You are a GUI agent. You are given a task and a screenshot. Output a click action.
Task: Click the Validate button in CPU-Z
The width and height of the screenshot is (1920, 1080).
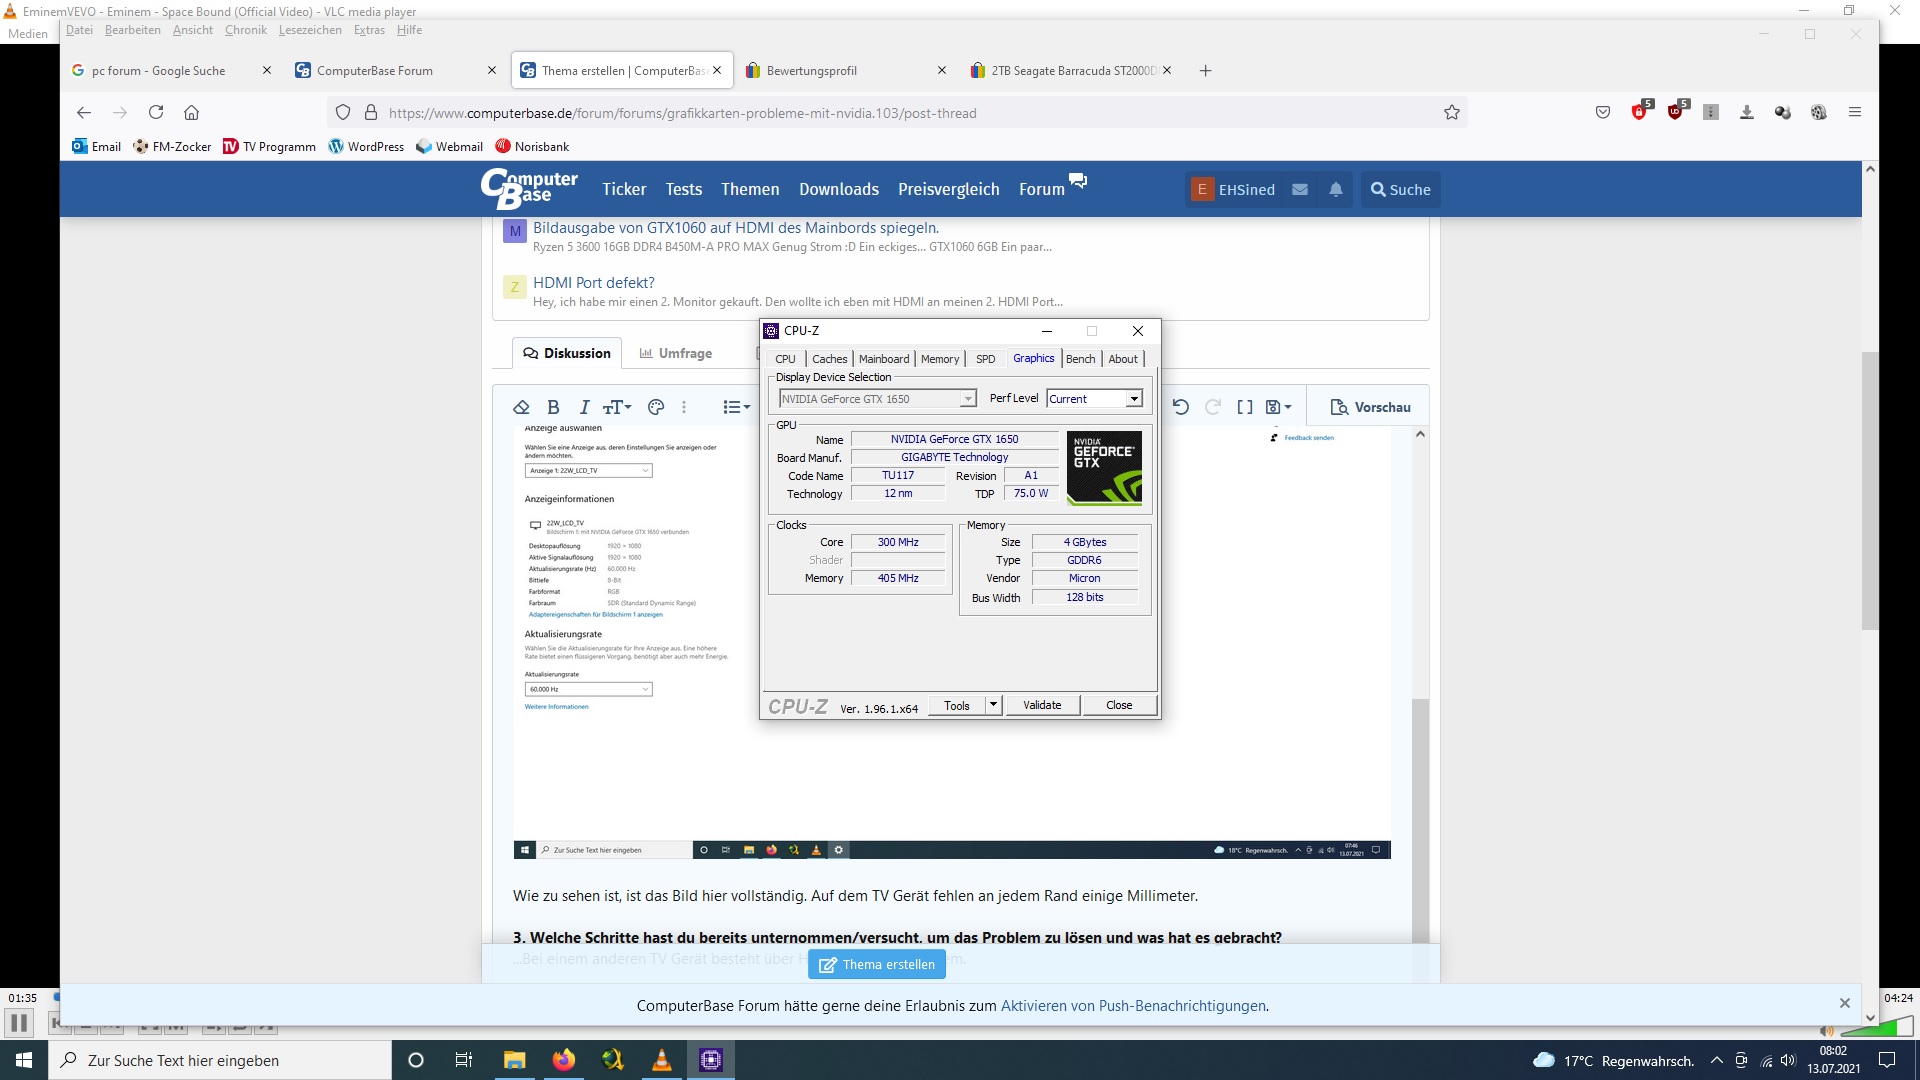coord(1042,705)
